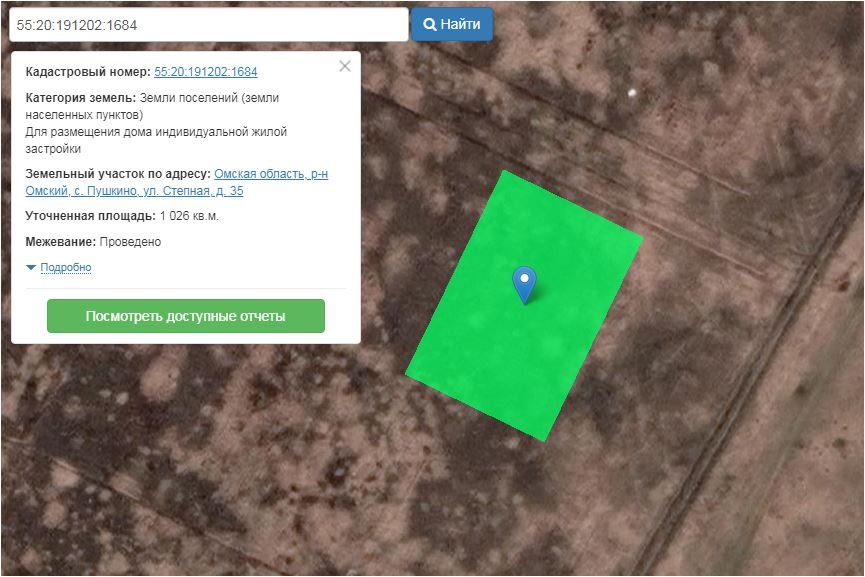Click the Кадастровый номер label
865x577 pixels.
[x=88, y=72]
